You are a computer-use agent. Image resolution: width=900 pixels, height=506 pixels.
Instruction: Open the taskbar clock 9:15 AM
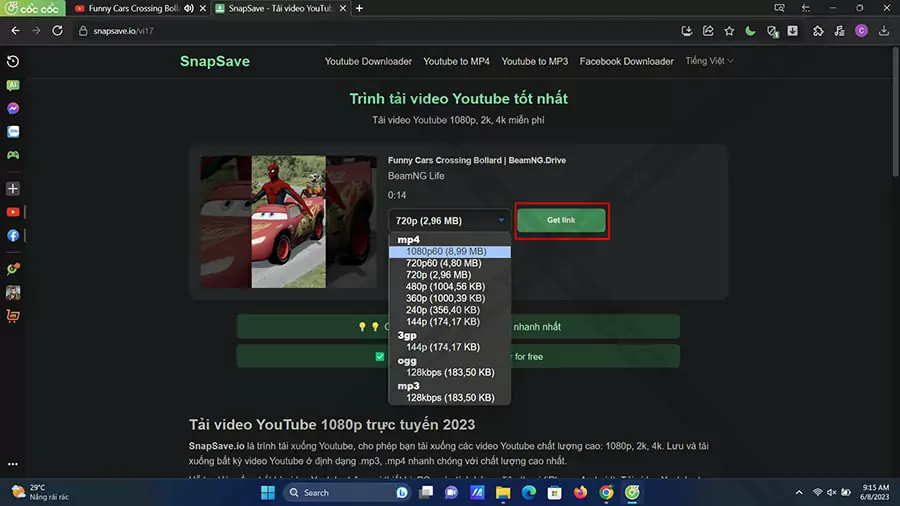pyautogui.click(x=875, y=492)
